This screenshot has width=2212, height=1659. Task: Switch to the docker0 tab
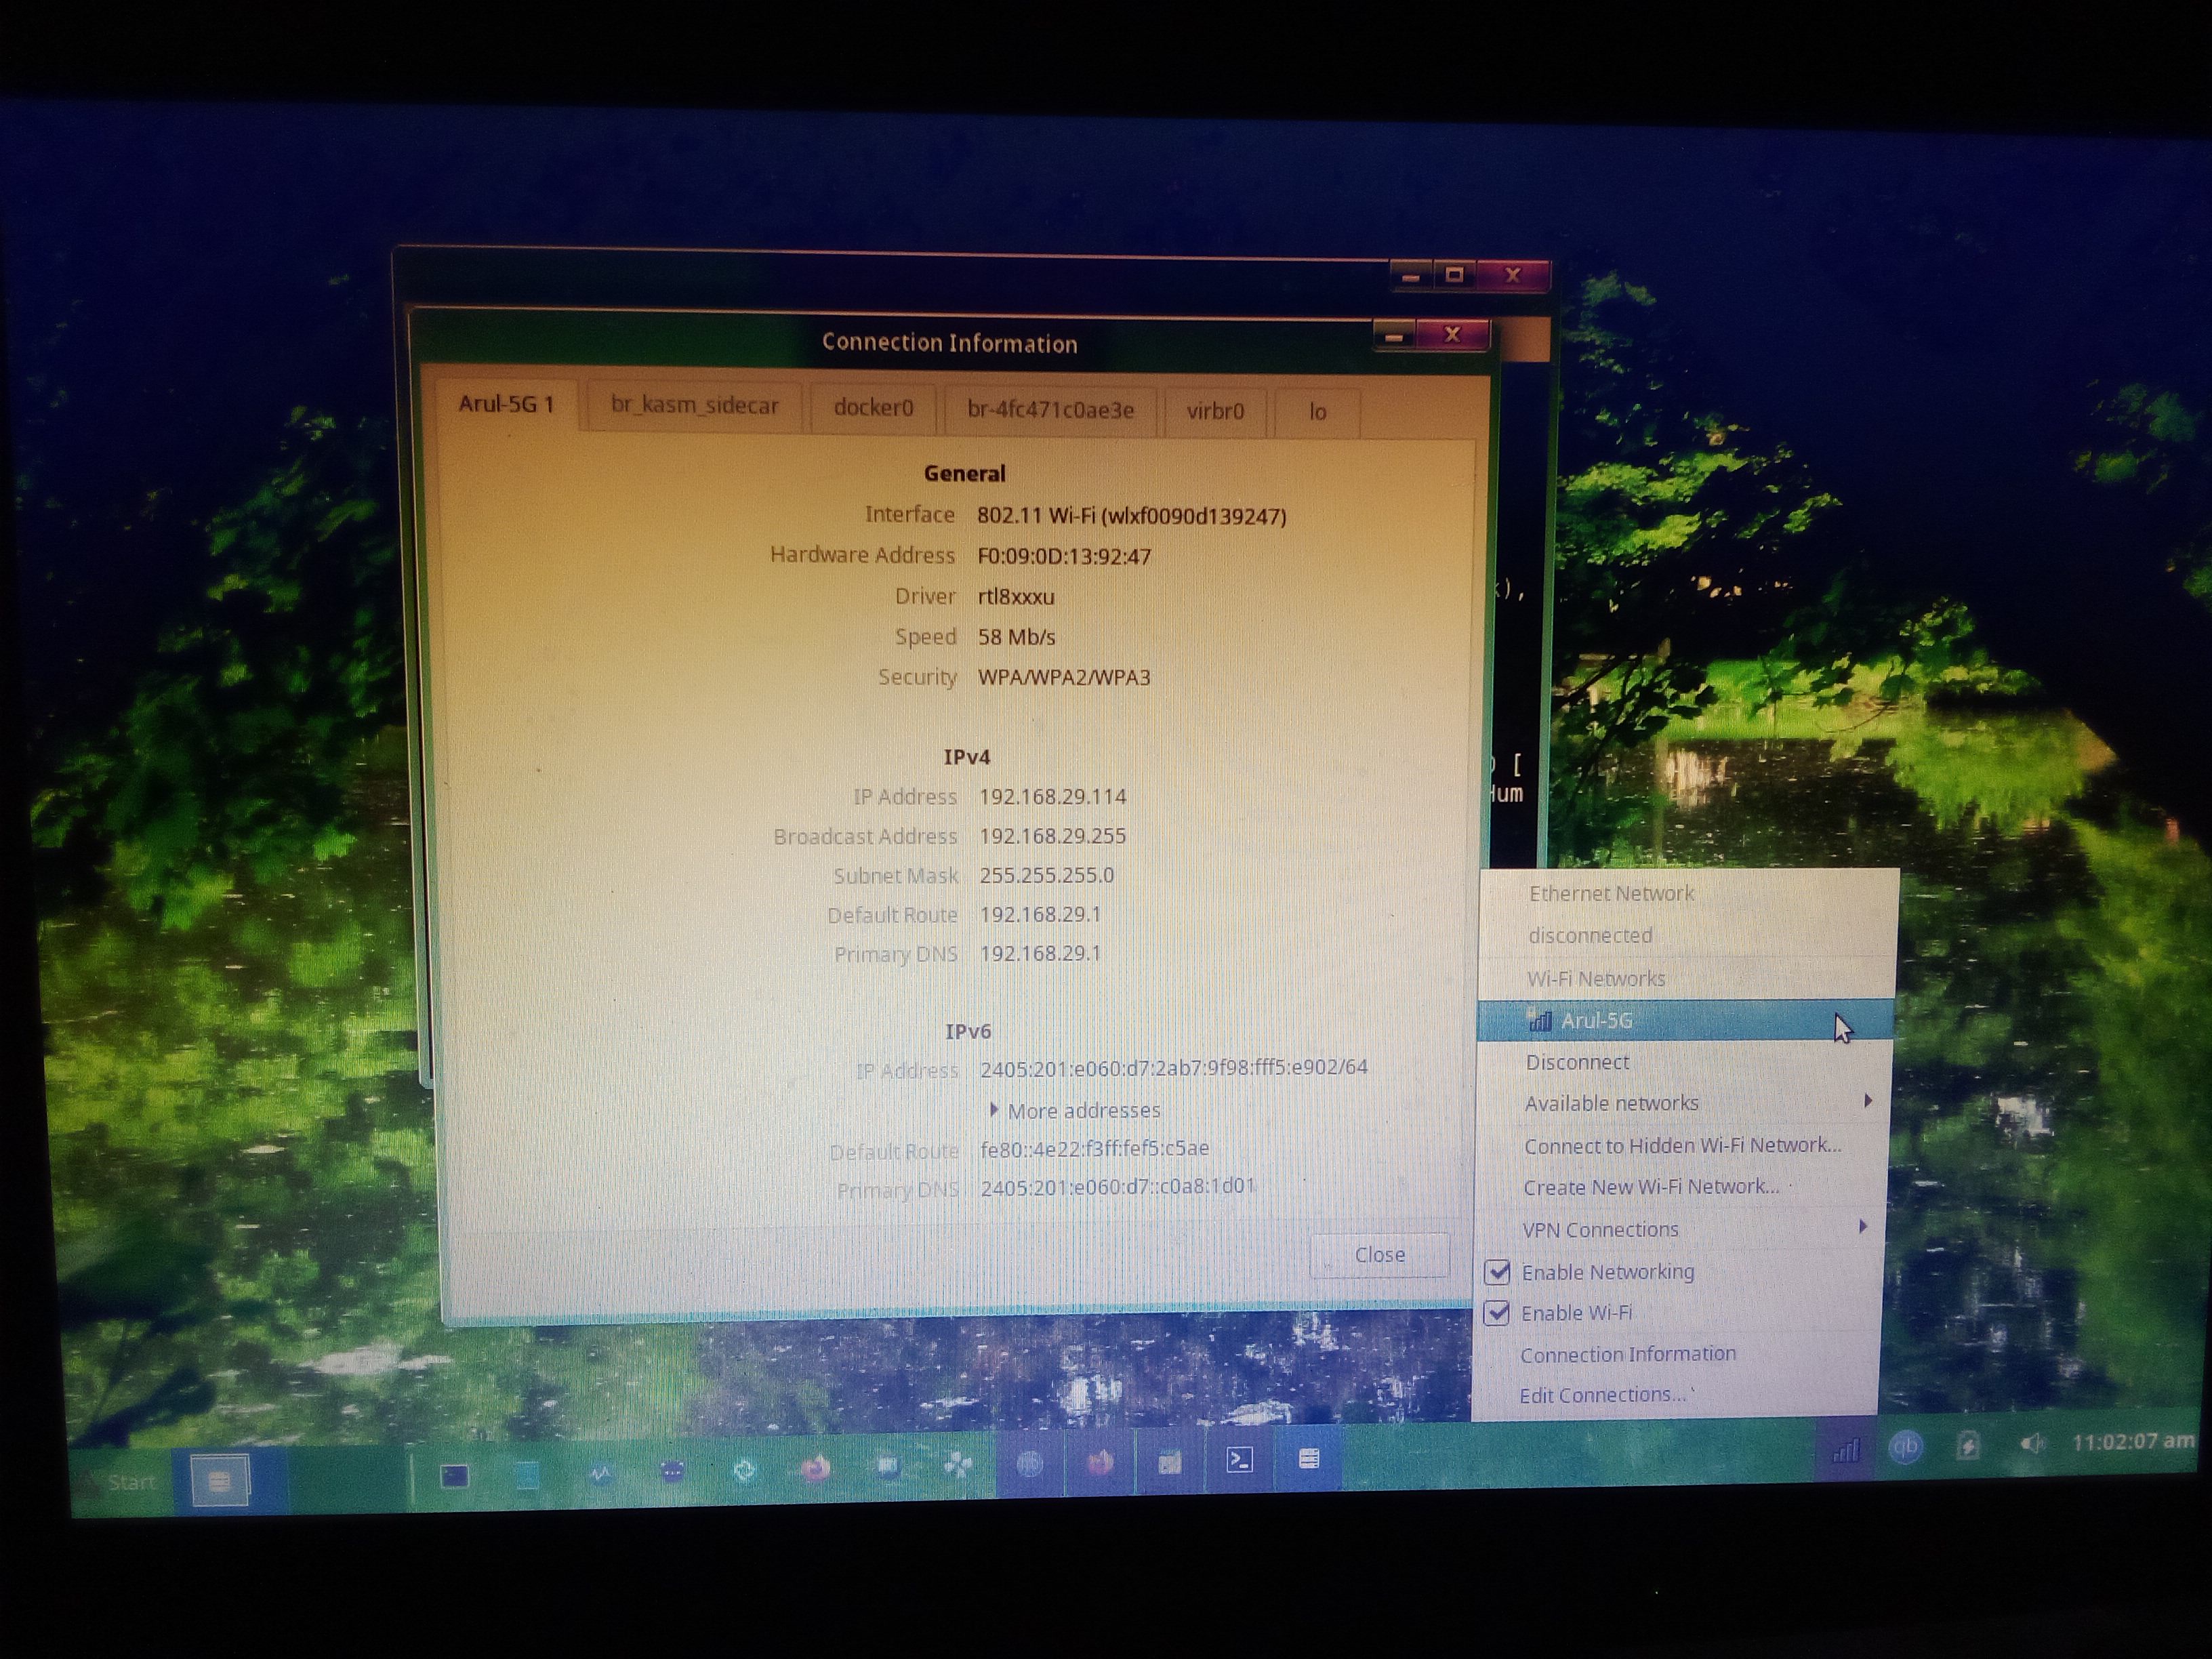pyautogui.click(x=873, y=408)
